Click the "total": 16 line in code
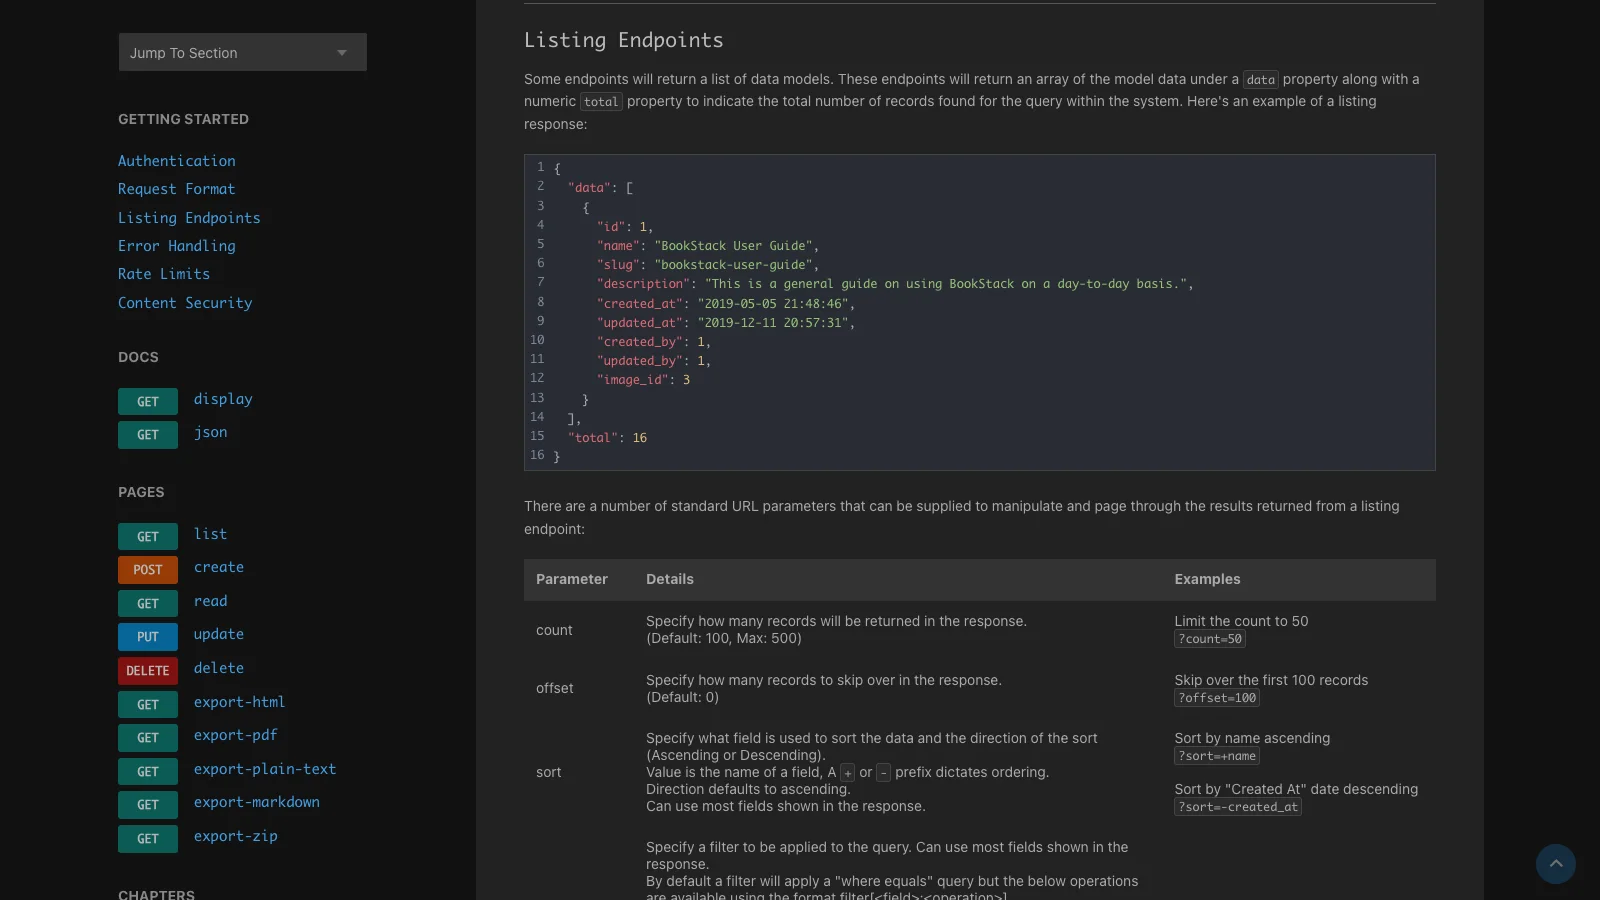 click(x=607, y=438)
